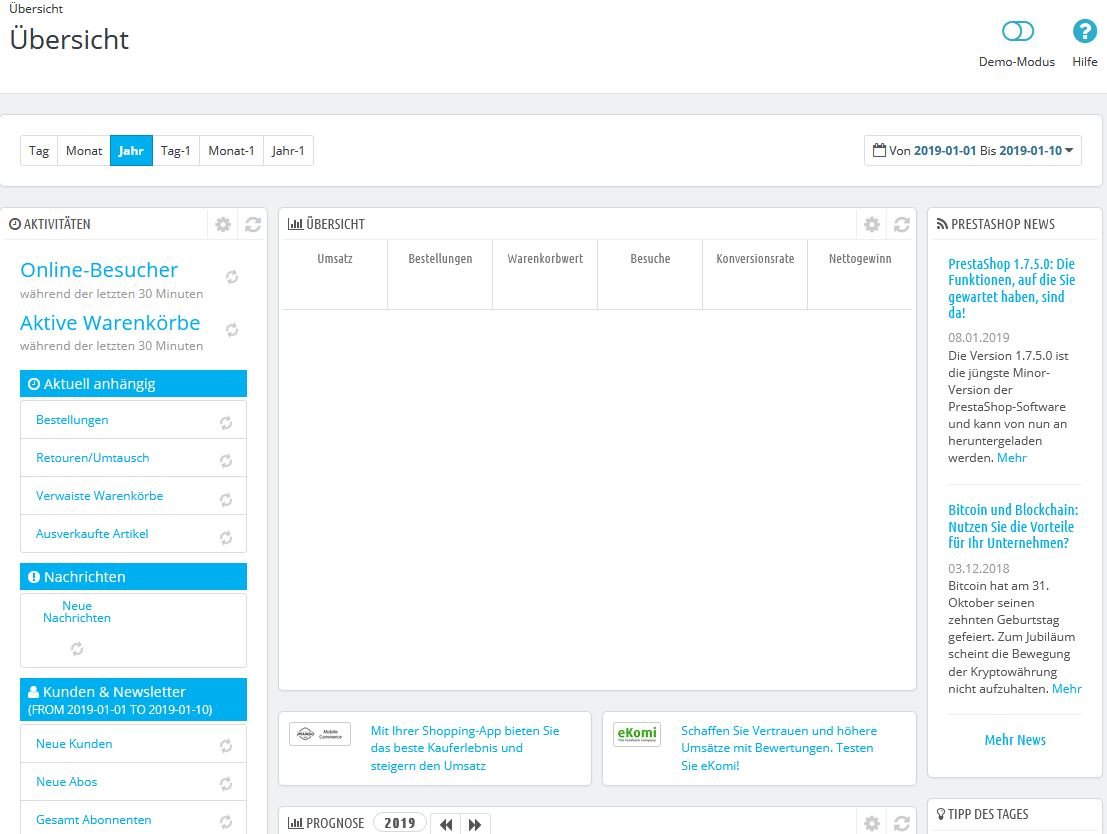The height and width of the screenshot is (834, 1107).
Task: Open the Shopping-App promotion link
Action: pyautogui.click(x=465, y=748)
